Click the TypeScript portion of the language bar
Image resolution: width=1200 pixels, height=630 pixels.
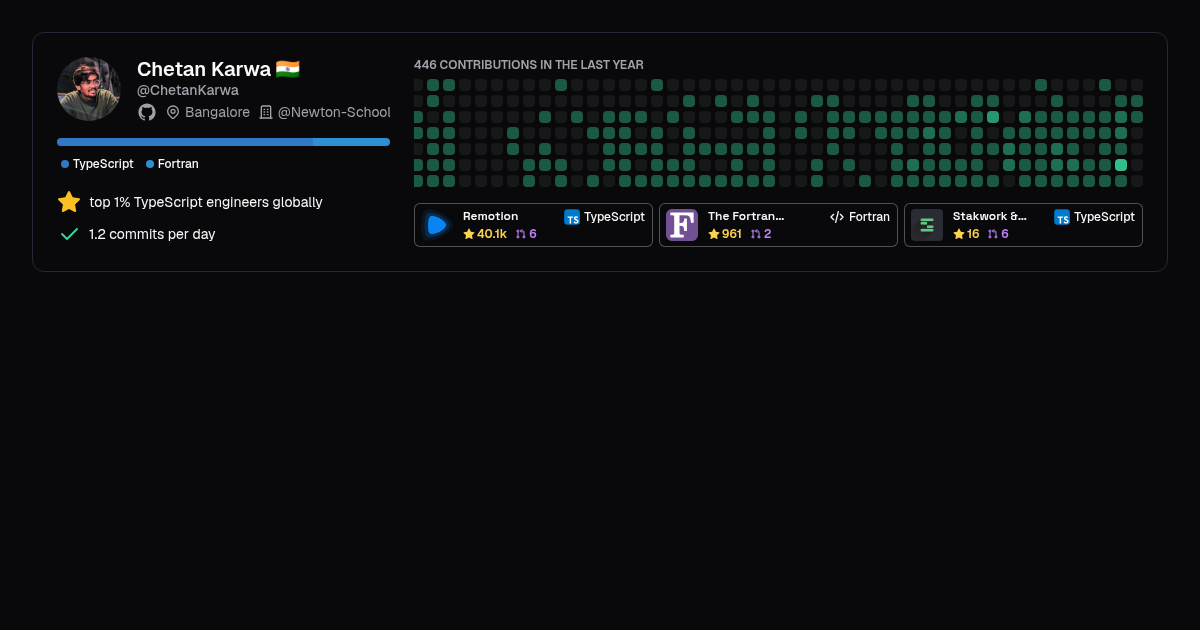pyautogui.click(x=185, y=142)
